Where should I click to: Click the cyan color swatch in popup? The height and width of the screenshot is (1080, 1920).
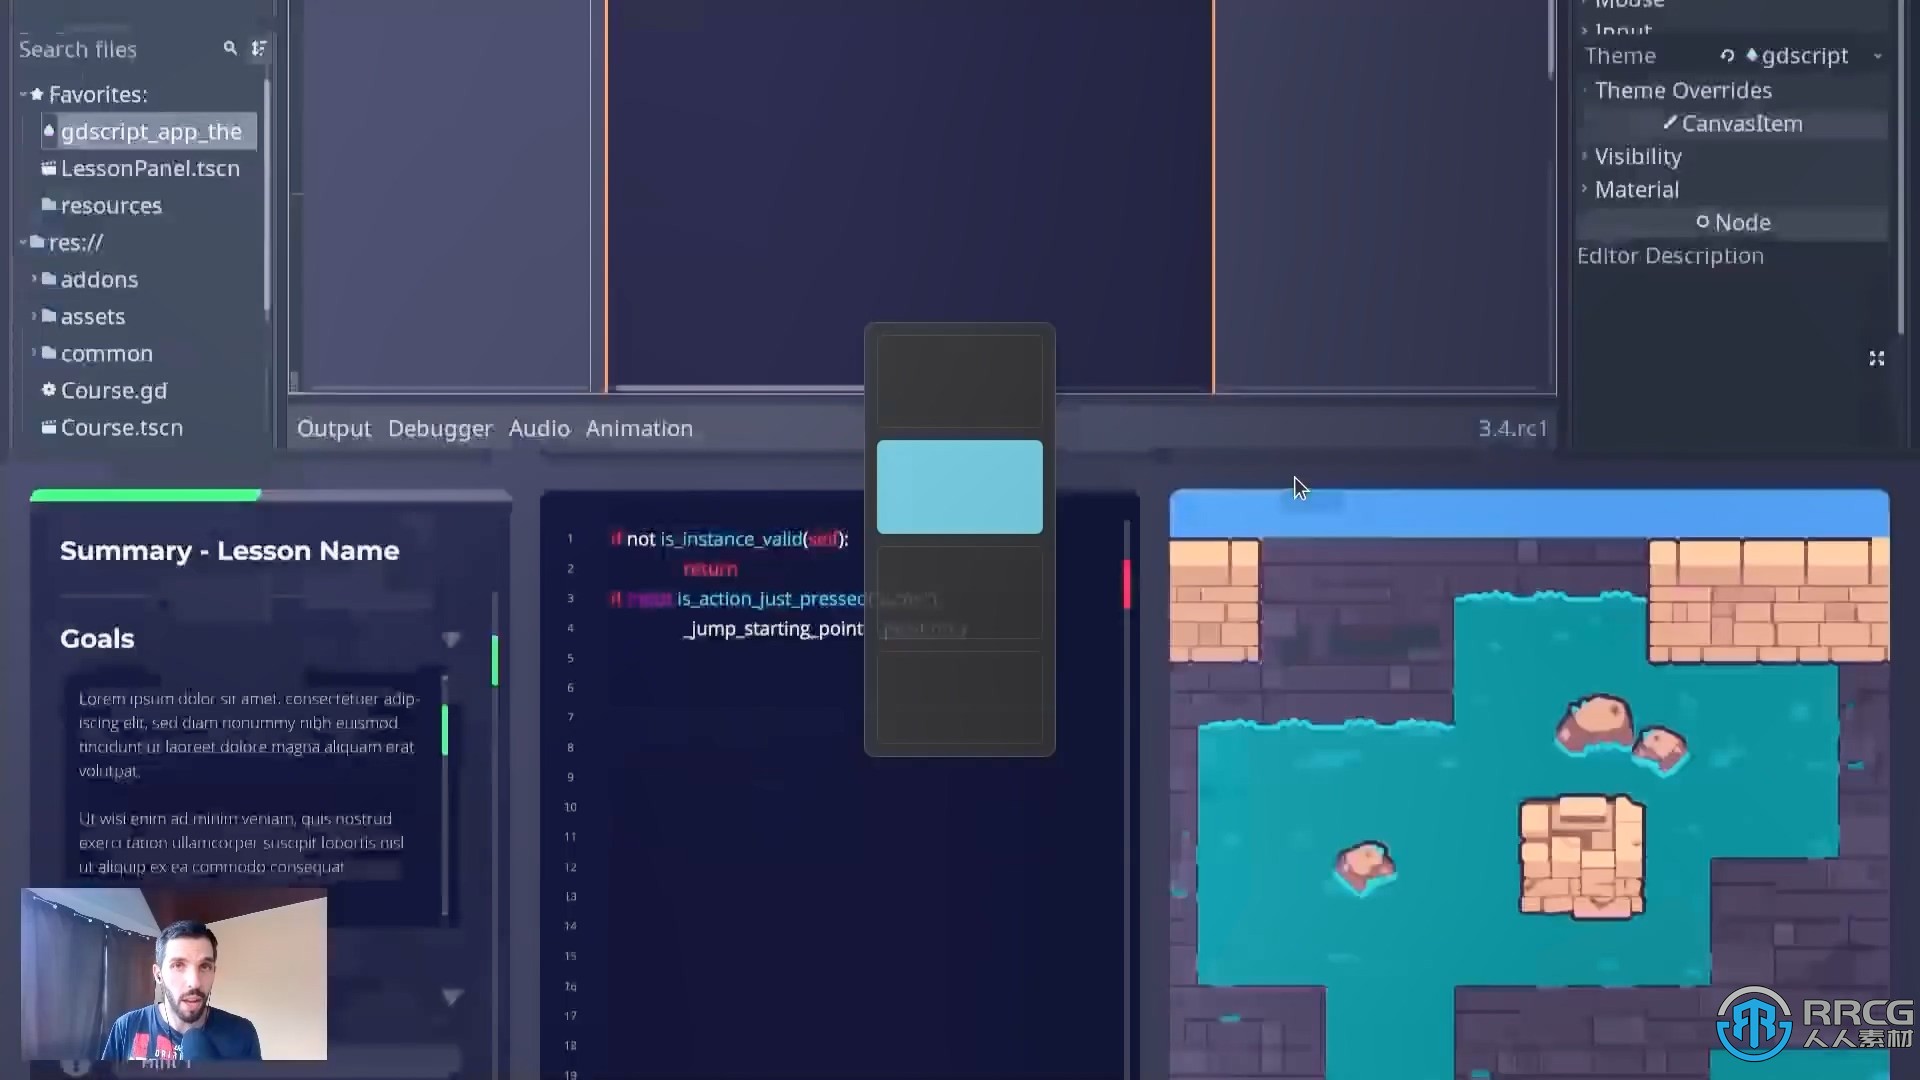click(959, 487)
